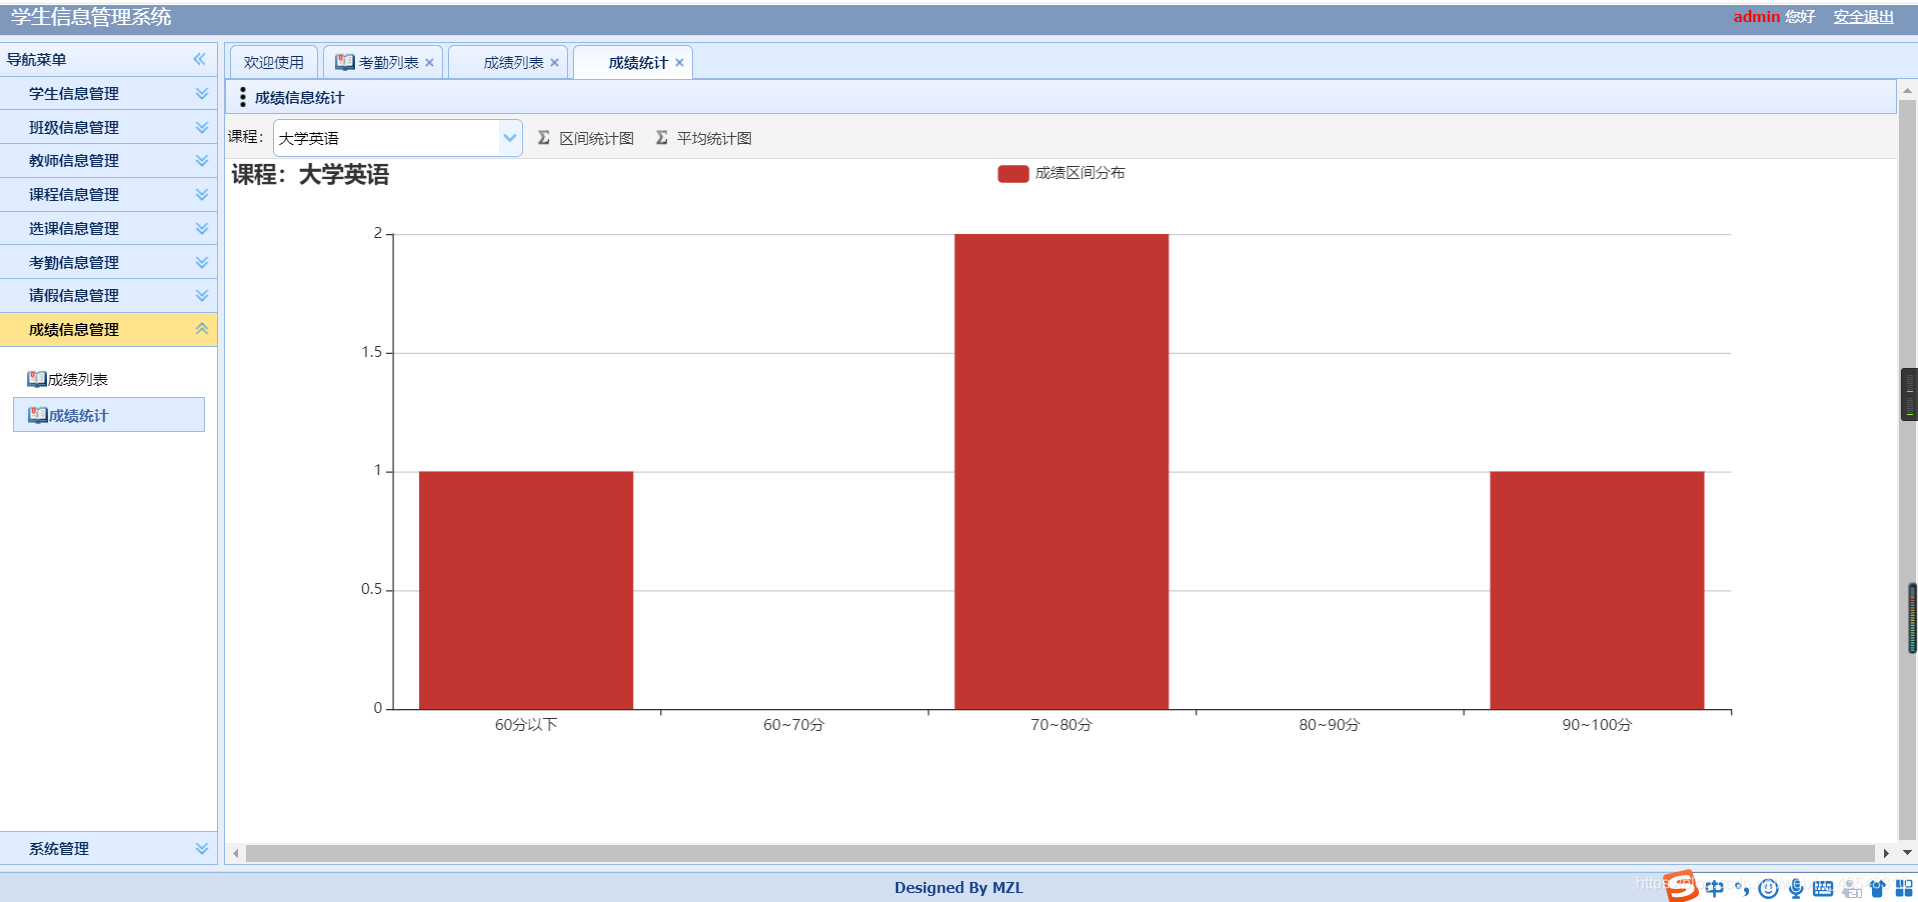Close the 成绩列表 tab

pos(555,62)
